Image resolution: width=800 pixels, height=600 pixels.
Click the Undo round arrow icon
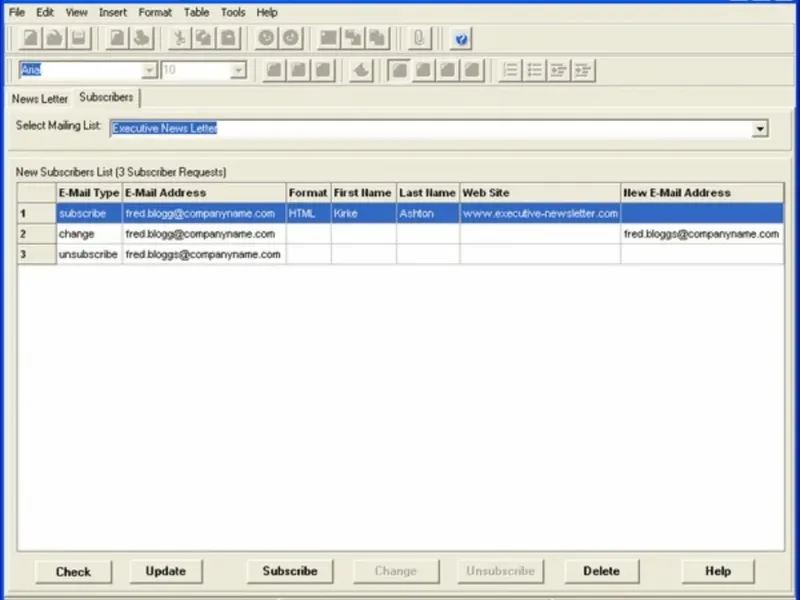point(266,38)
